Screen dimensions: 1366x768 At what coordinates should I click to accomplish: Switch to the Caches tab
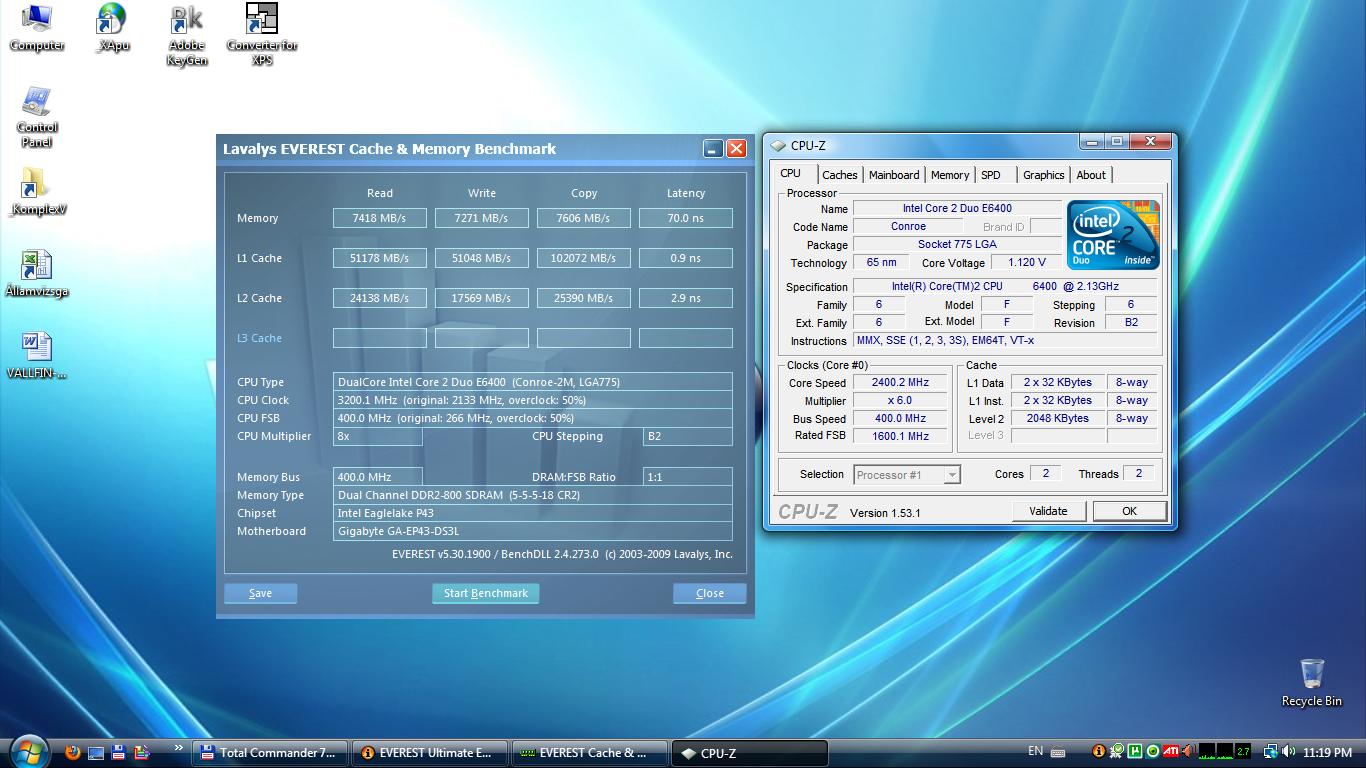[x=840, y=175]
